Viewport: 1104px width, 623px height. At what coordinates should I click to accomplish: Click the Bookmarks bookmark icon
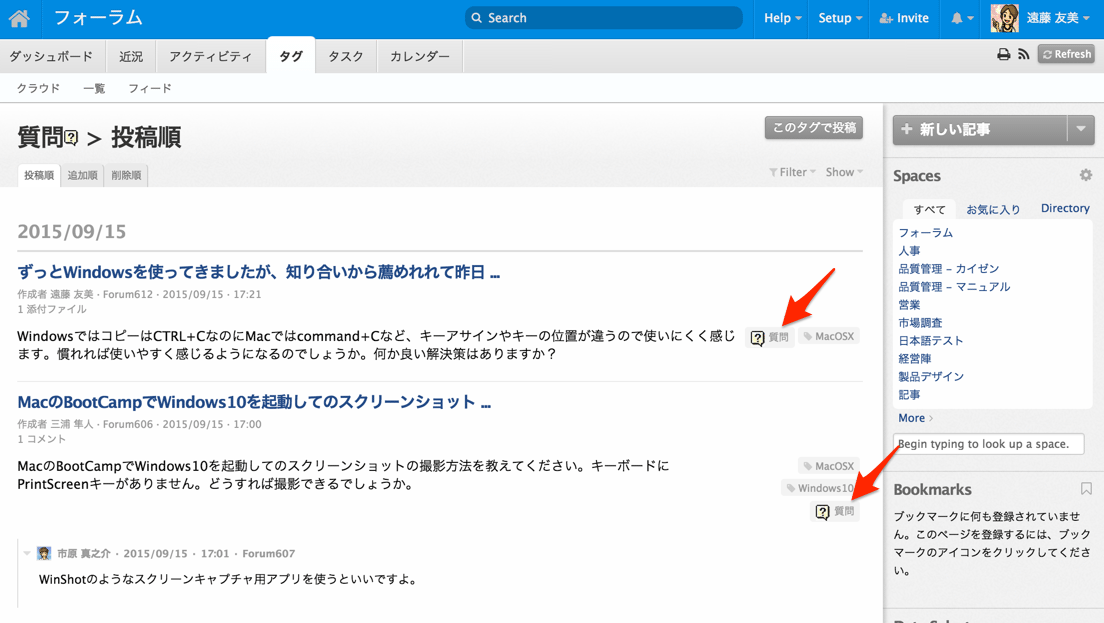tap(1086, 489)
